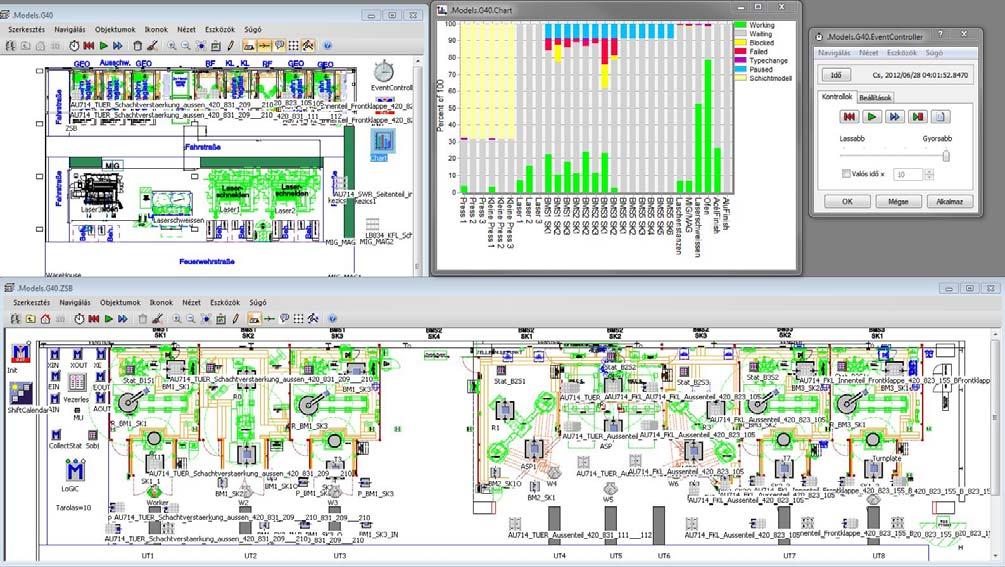
Task: Click the Idő button in EventController
Action: tap(836, 75)
